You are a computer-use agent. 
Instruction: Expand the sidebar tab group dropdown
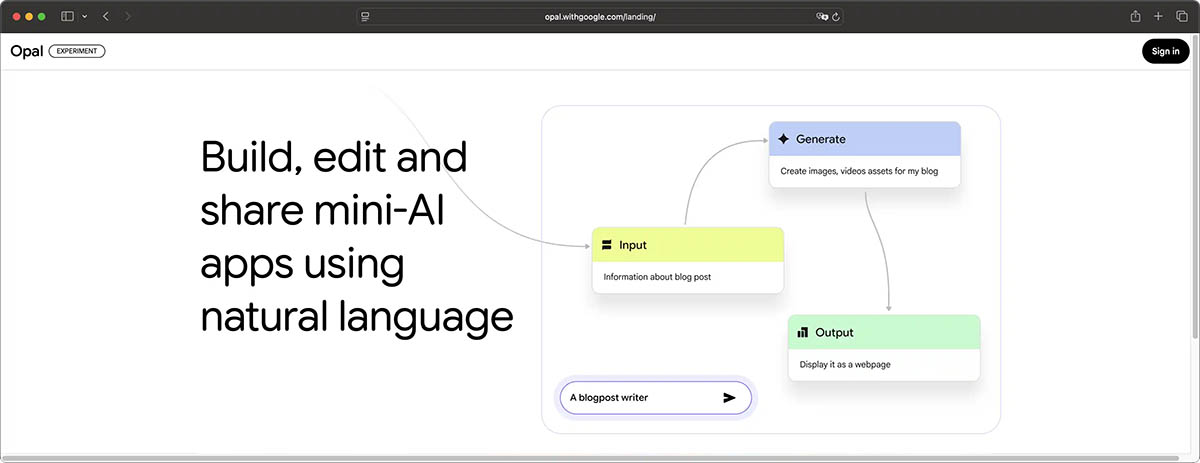tap(84, 17)
